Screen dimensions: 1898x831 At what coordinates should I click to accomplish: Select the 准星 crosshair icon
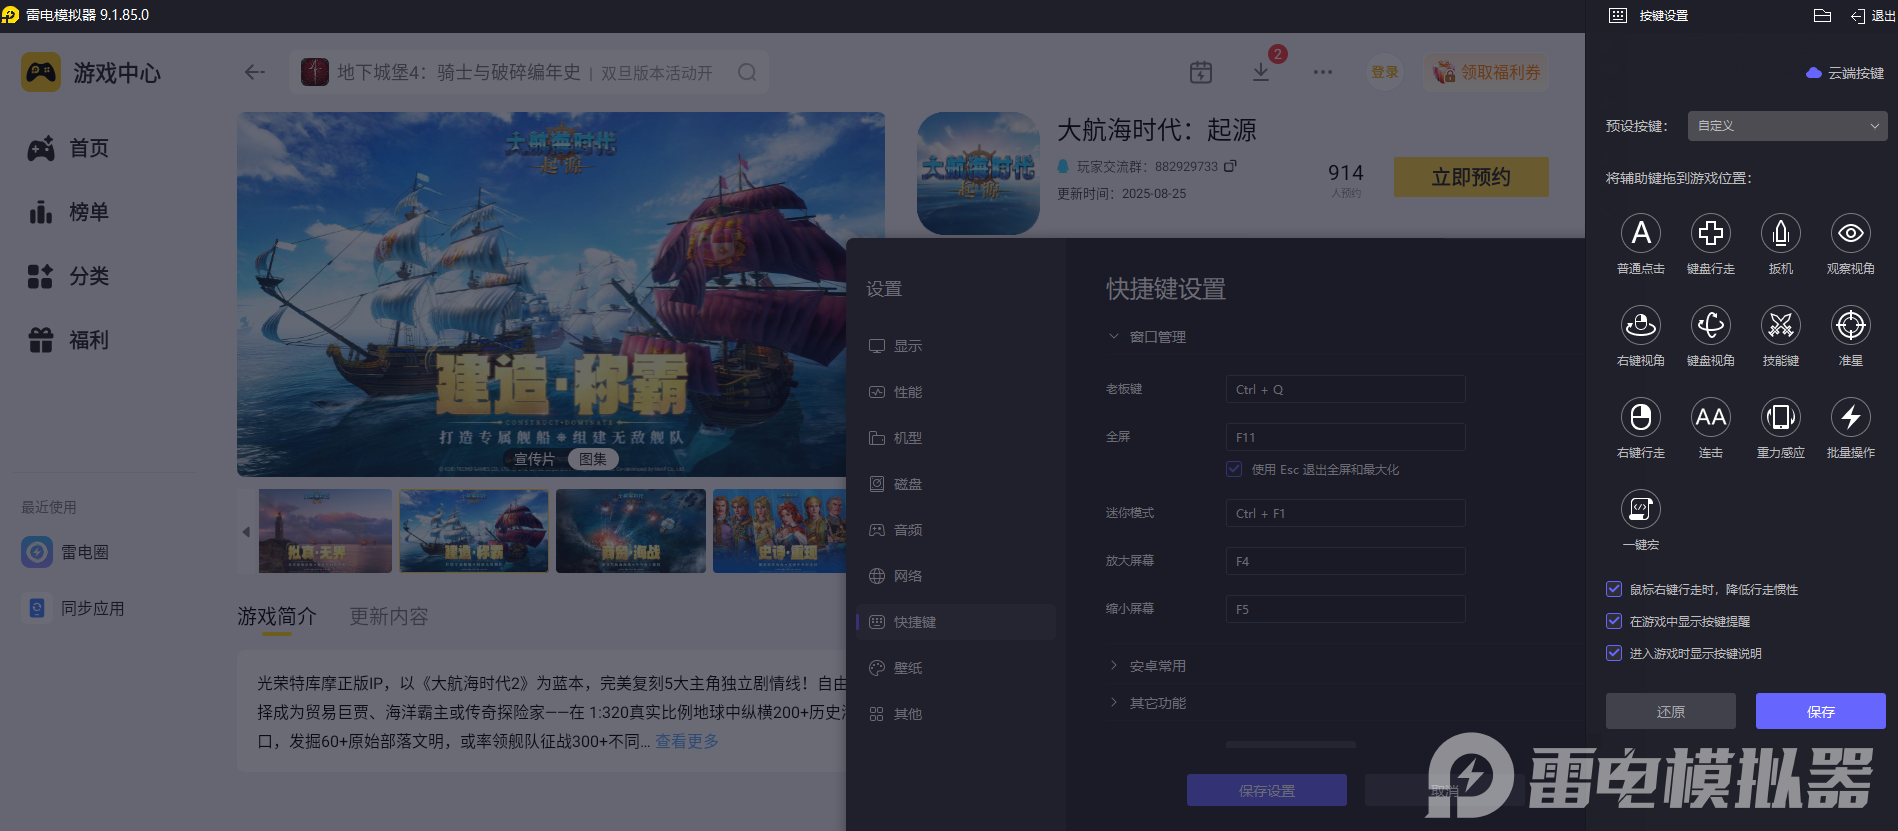pos(1850,326)
